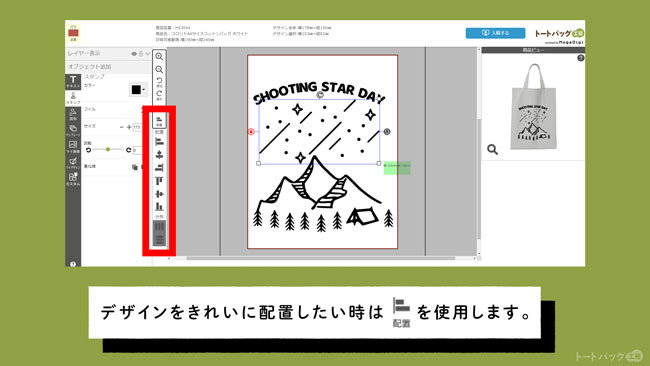Click the green rotation slider knob
Viewport: 650px width, 366px height.
(108, 149)
